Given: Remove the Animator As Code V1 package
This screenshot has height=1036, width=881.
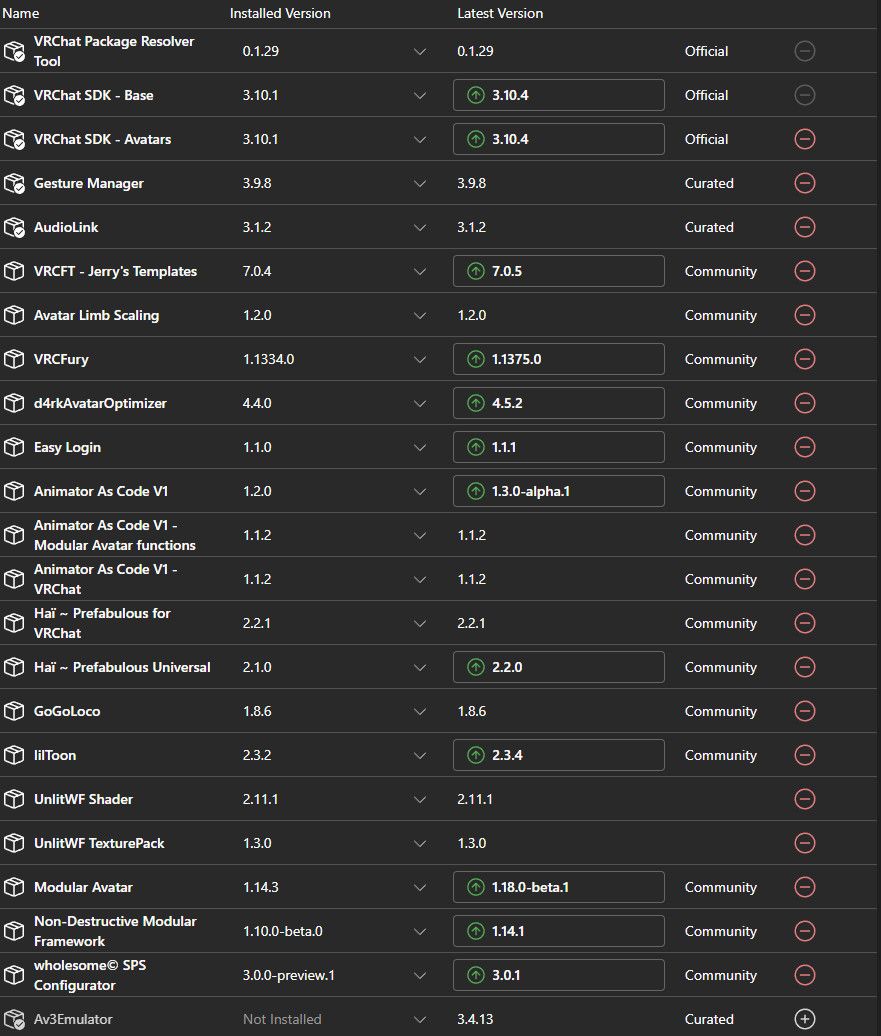Looking at the screenshot, I should coord(804,491).
